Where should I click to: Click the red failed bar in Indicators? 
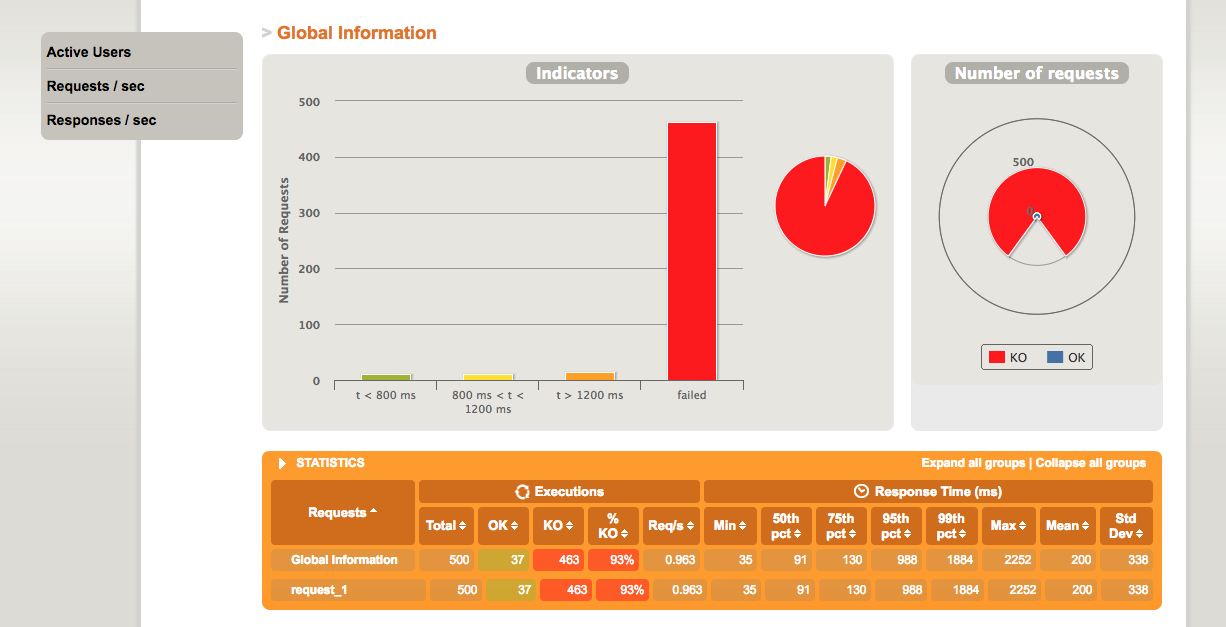tap(691, 251)
